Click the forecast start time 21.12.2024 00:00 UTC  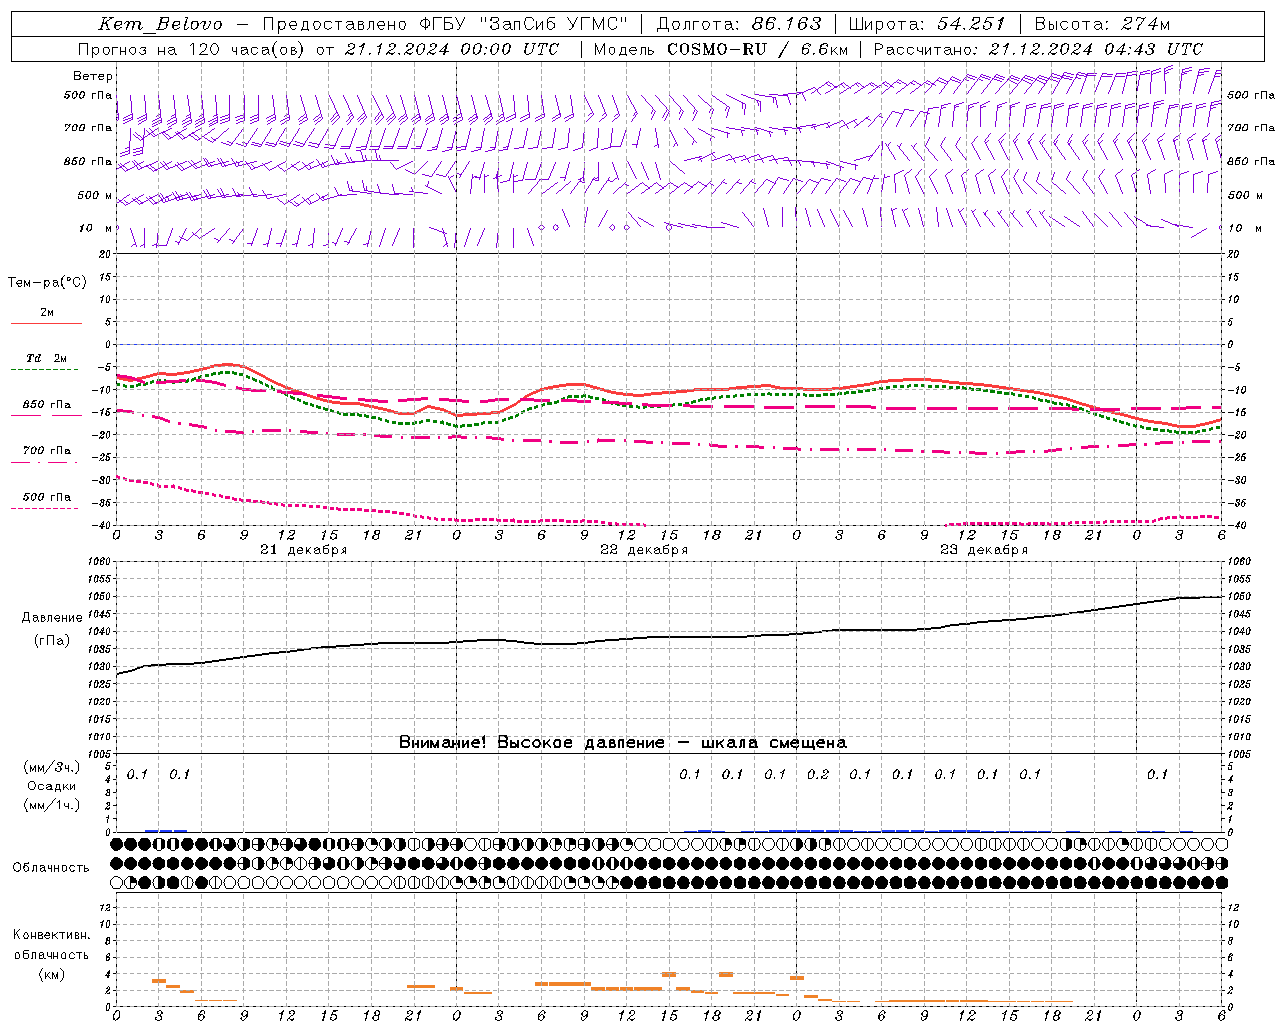coord(451,49)
